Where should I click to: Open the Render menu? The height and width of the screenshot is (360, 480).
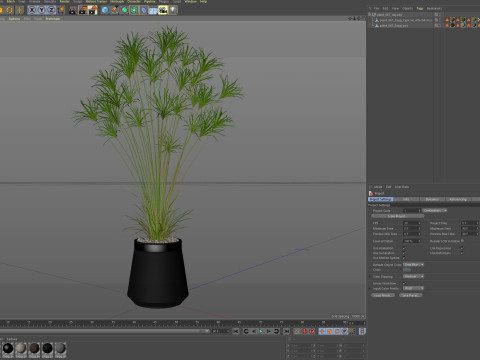65,2
